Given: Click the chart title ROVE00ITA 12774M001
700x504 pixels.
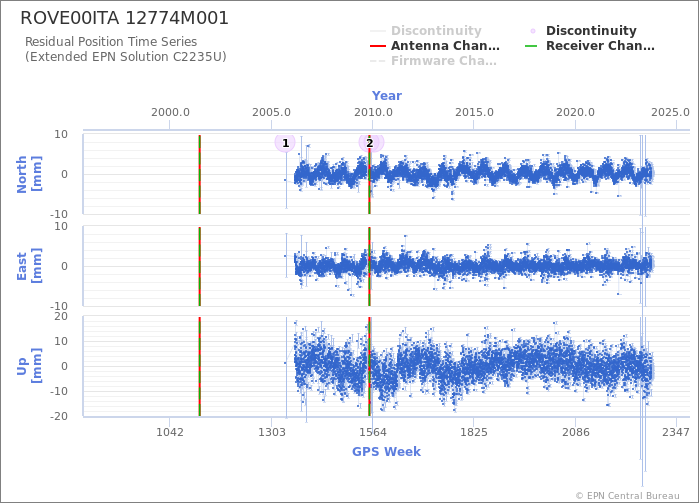Looking at the screenshot, I should pos(125,18).
